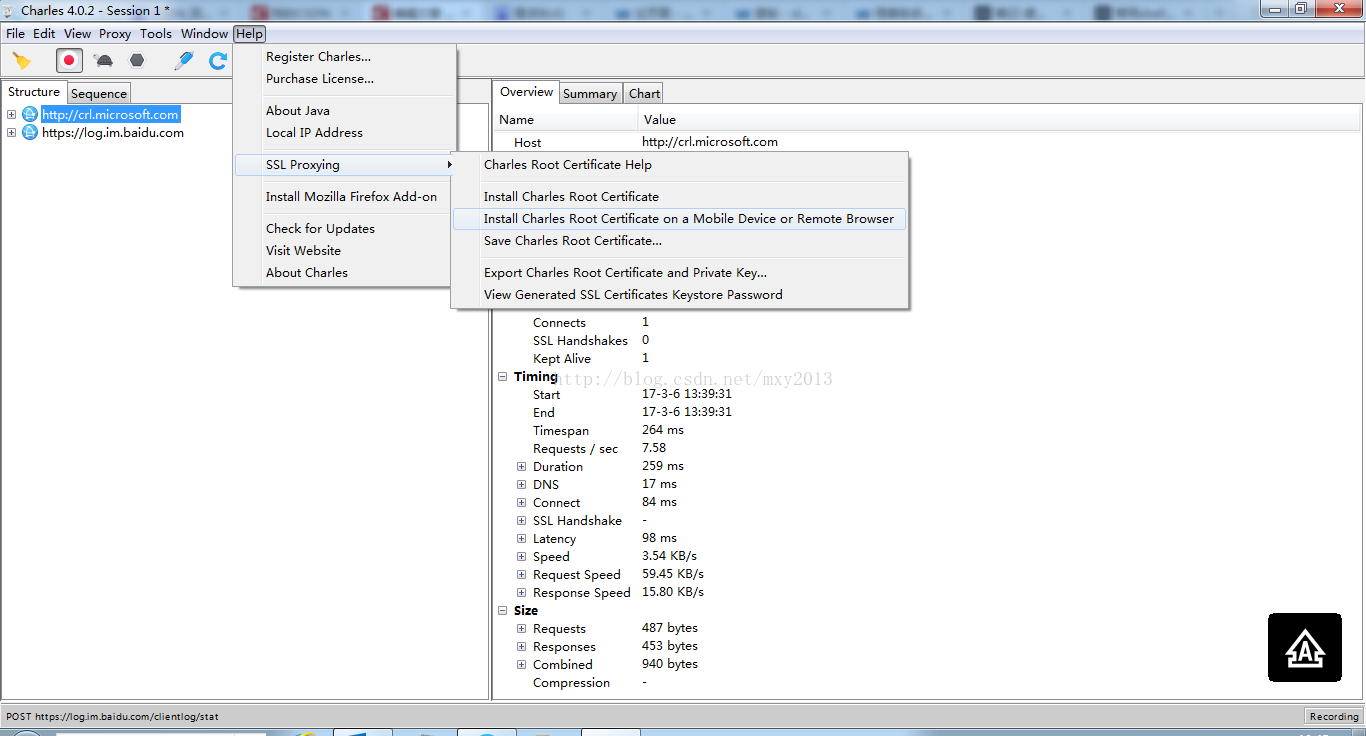
Task: Choose Install Certificate on Mobile Device or Remote Browser
Action: (x=680, y=219)
